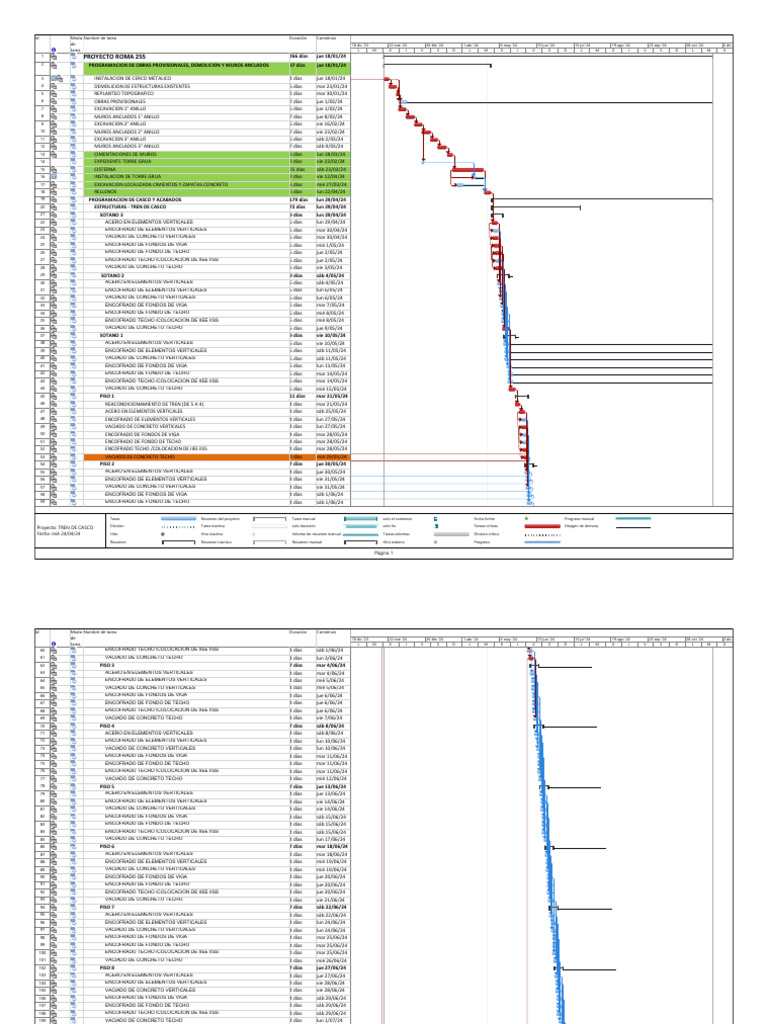Screen dimensions: 768x1024
Task: Click the '179 días' duration cell
Action: click(298, 199)
